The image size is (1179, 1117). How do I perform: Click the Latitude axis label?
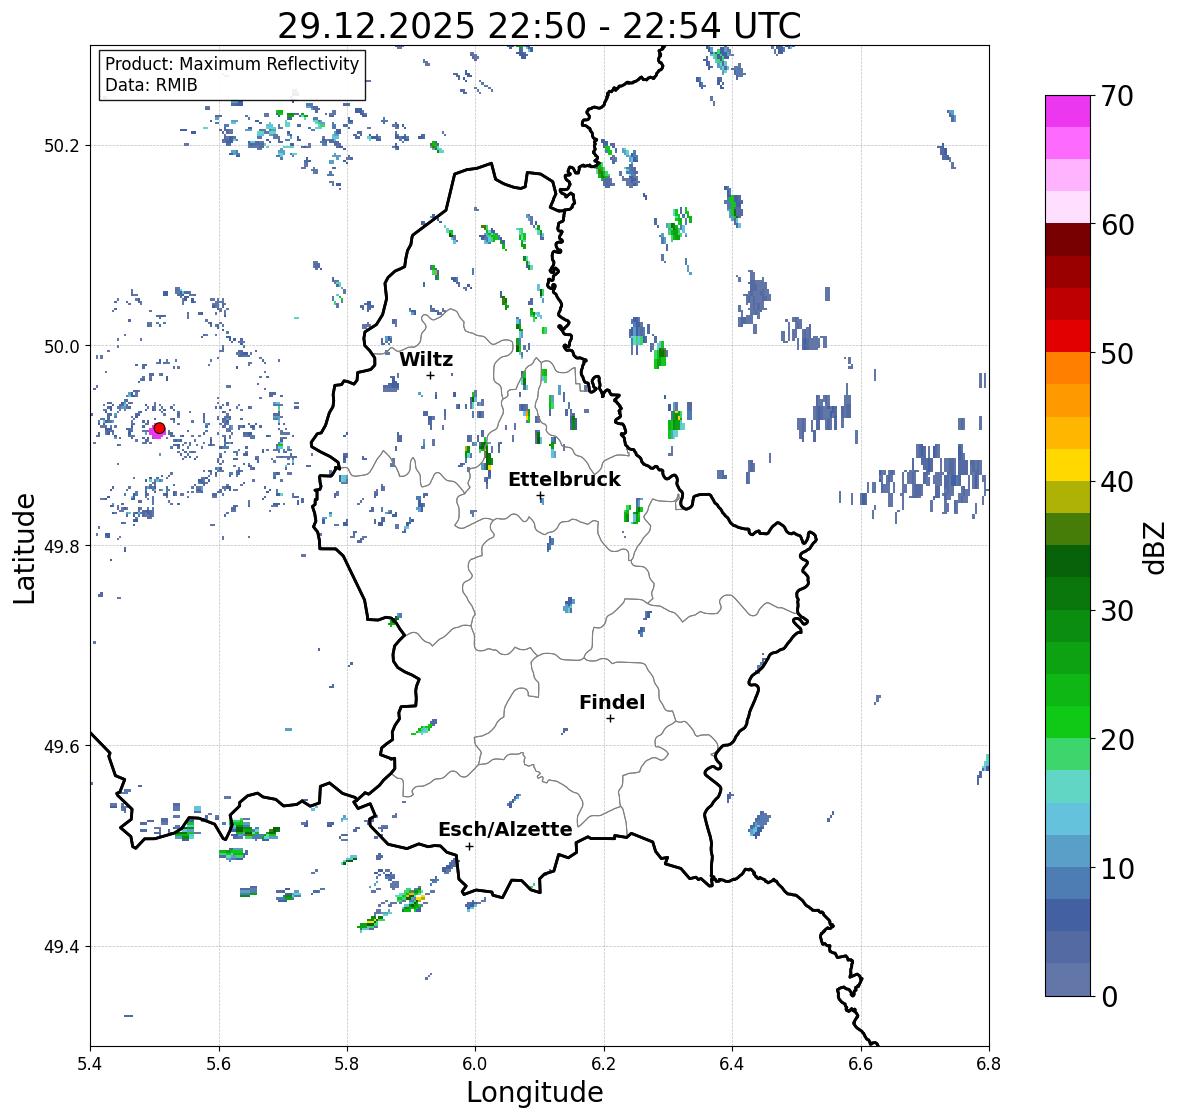point(25,548)
